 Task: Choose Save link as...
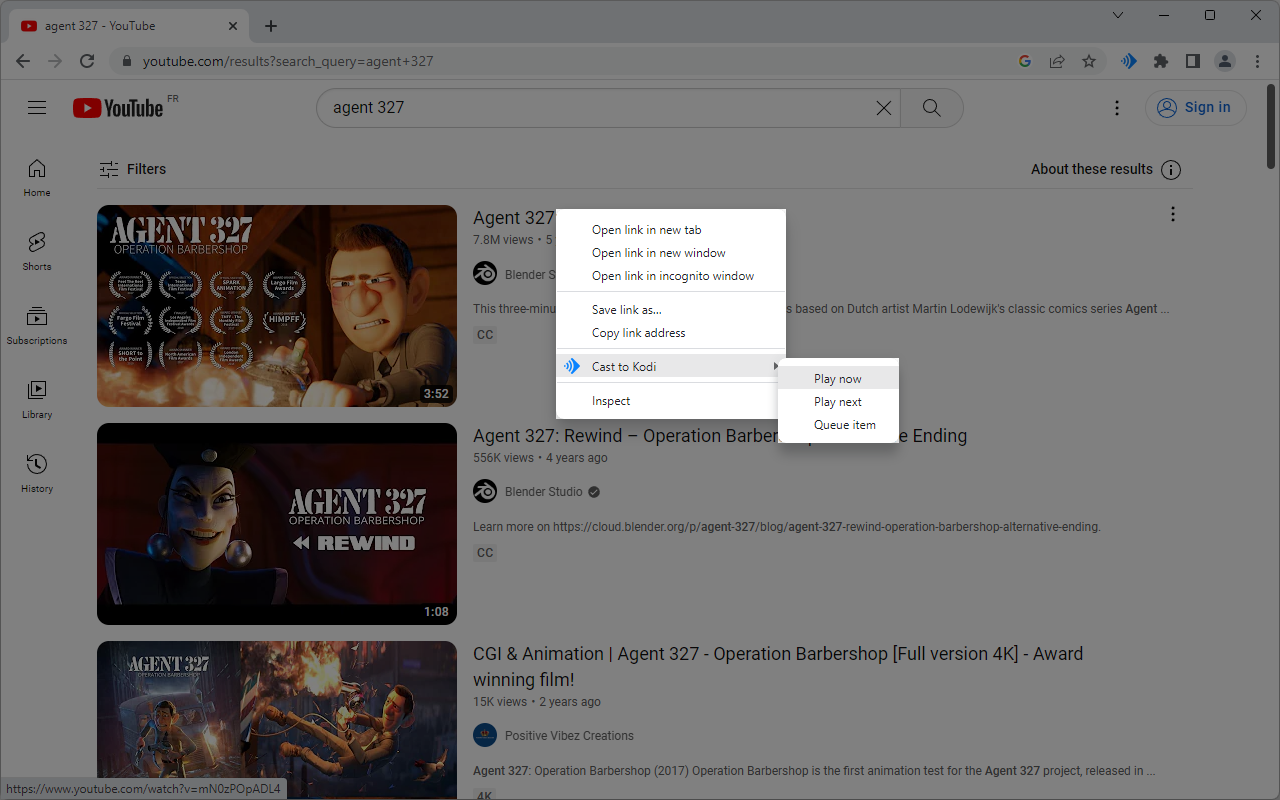coord(671,310)
